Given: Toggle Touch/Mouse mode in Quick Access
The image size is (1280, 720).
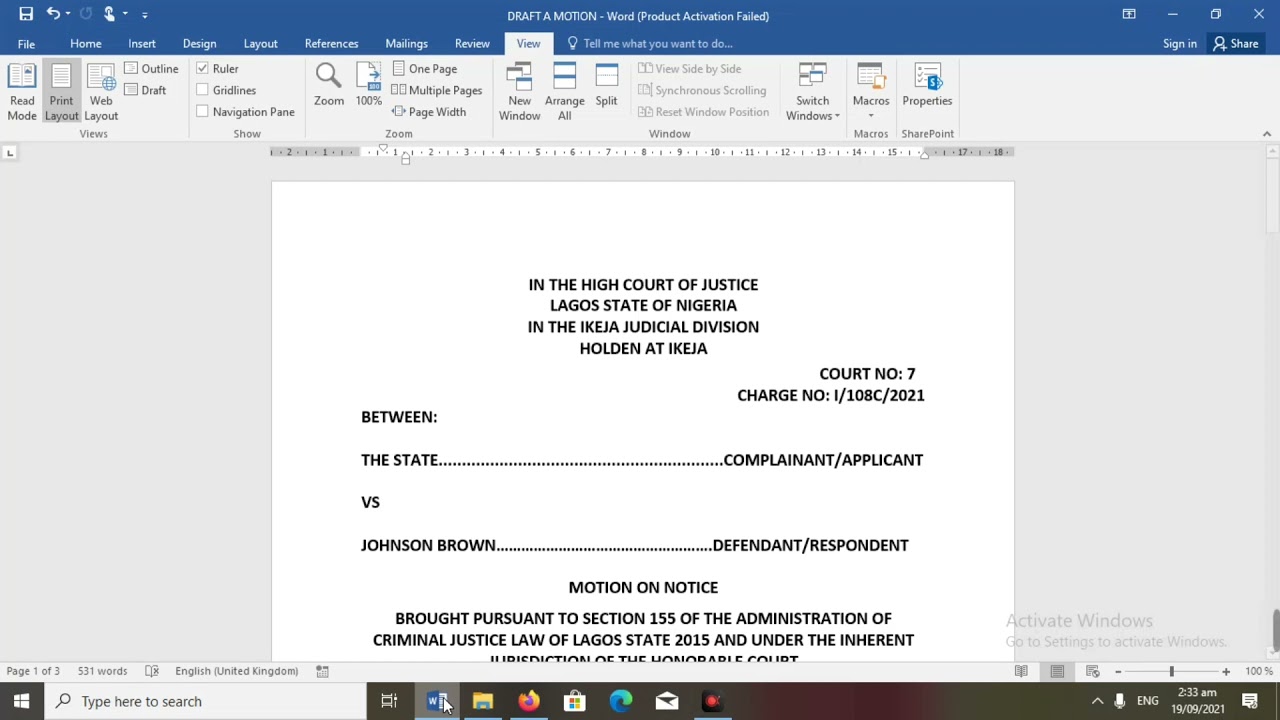Looking at the screenshot, I should tap(110, 14).
